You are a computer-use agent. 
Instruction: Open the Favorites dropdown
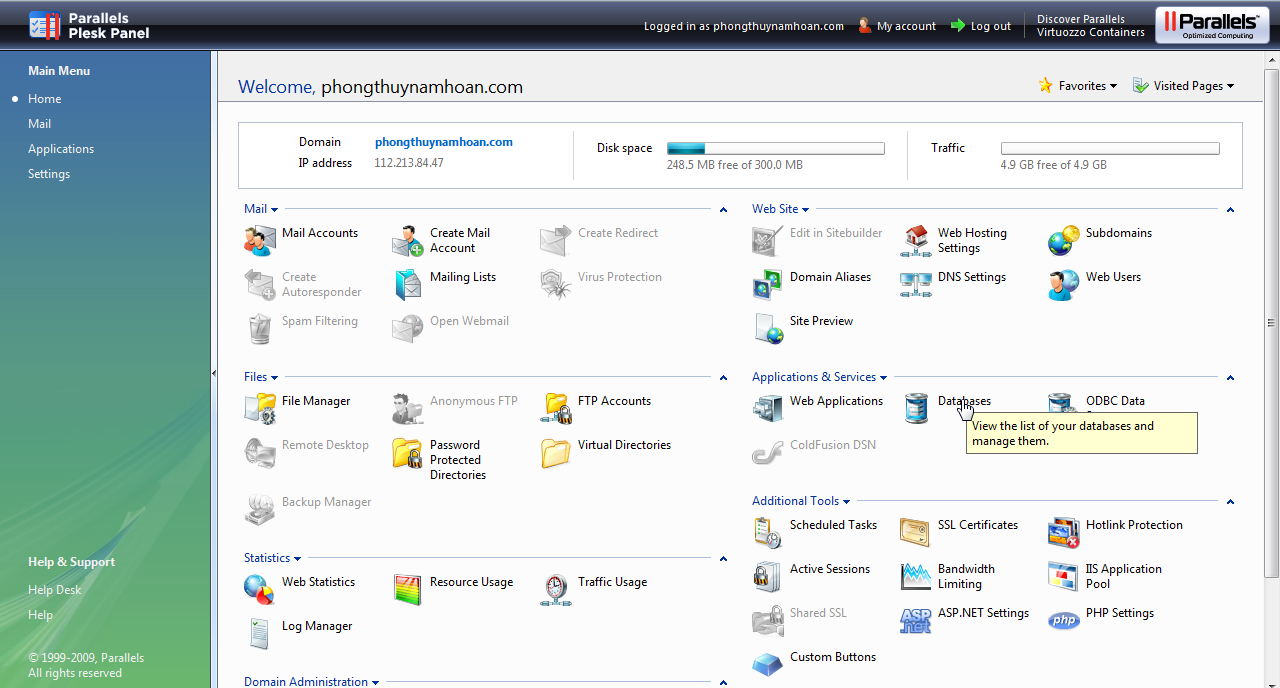click(x=1079, y=86)
